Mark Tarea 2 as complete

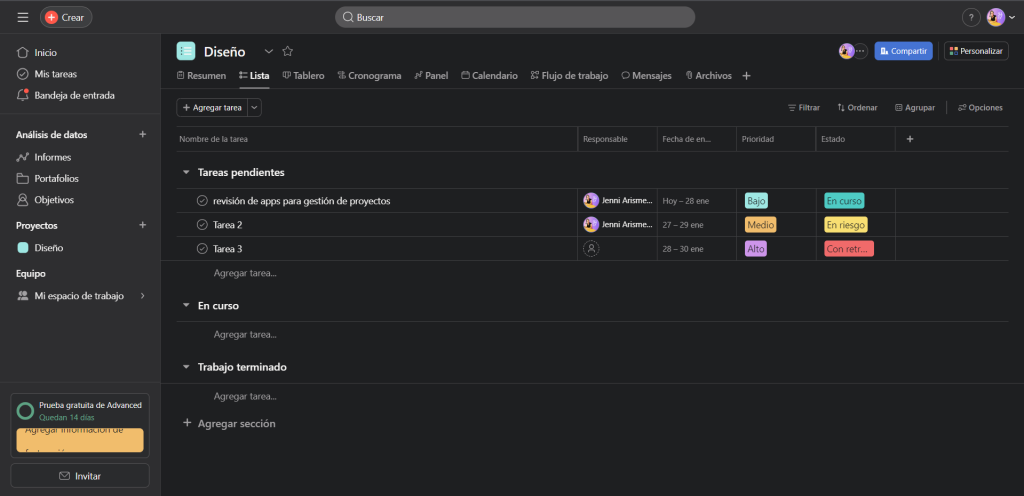[202, 225]
